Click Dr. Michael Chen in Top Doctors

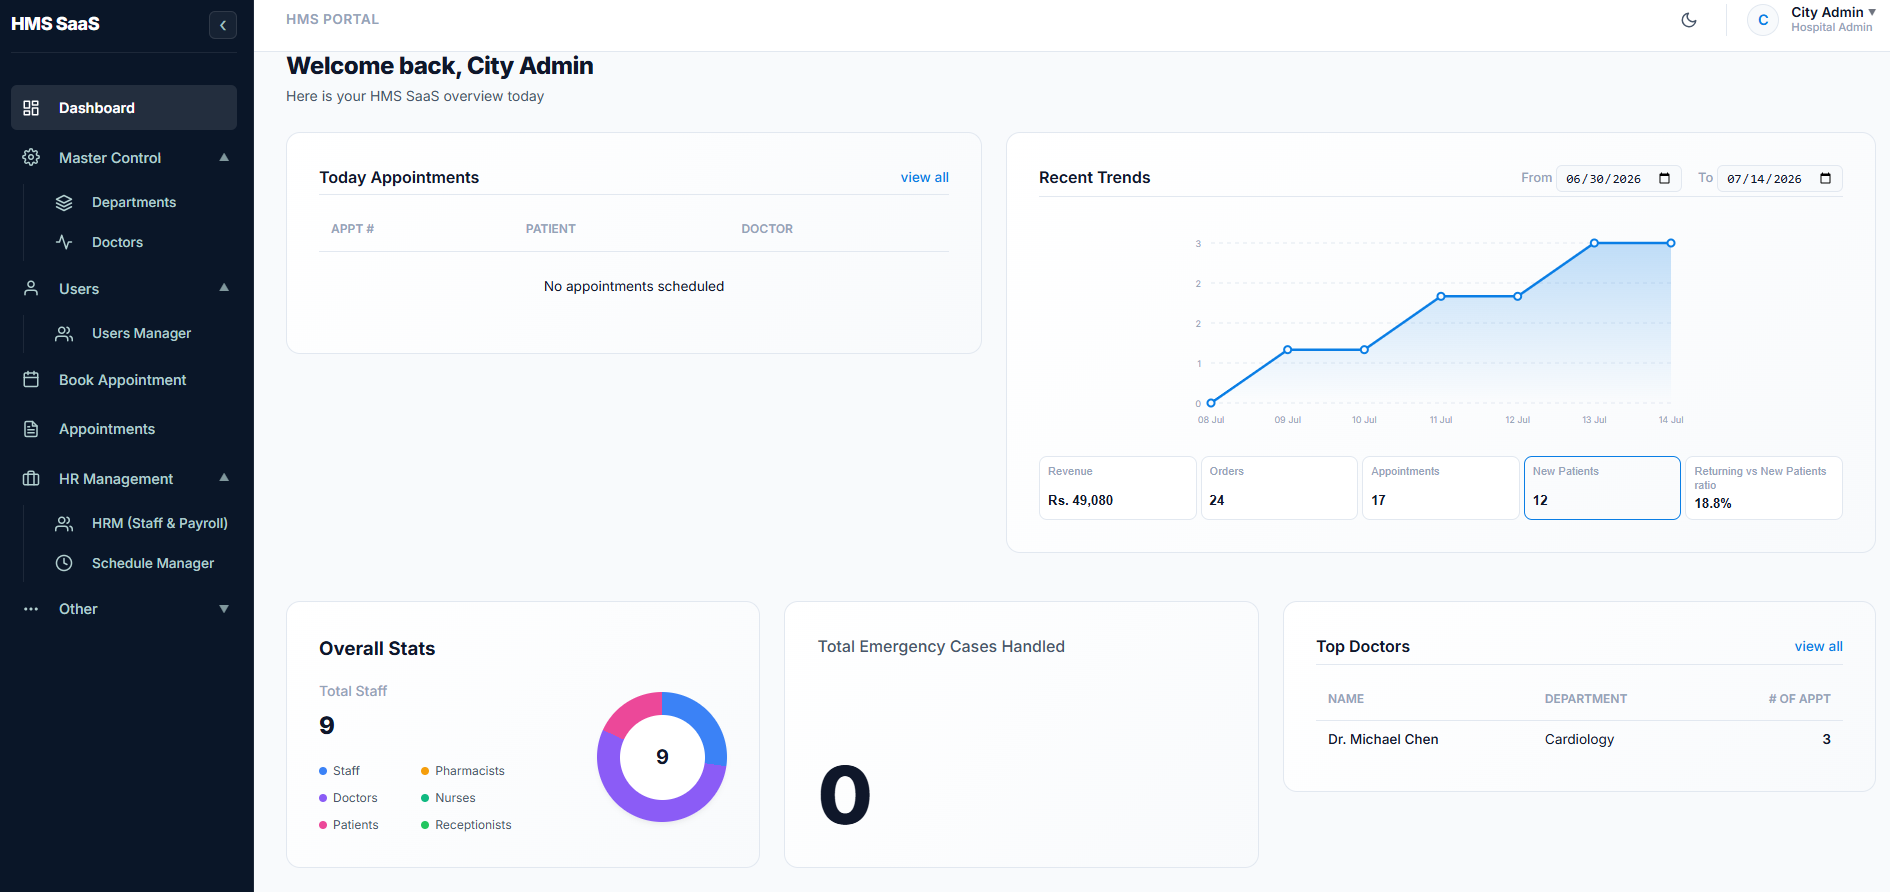pyautogui.click(x=1383, y=739)
